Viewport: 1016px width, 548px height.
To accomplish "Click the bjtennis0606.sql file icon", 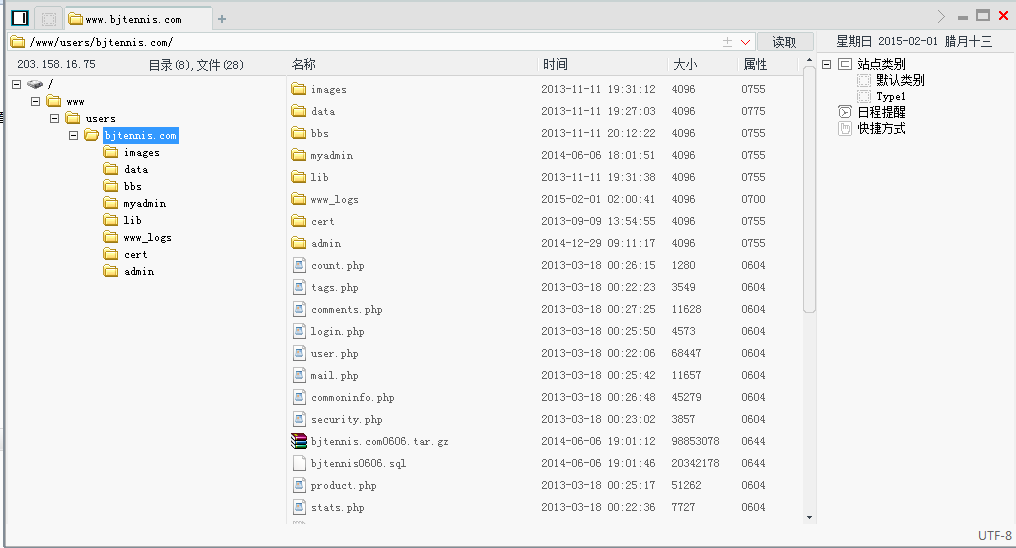I will pyautogui.click(x=299, y=463).
